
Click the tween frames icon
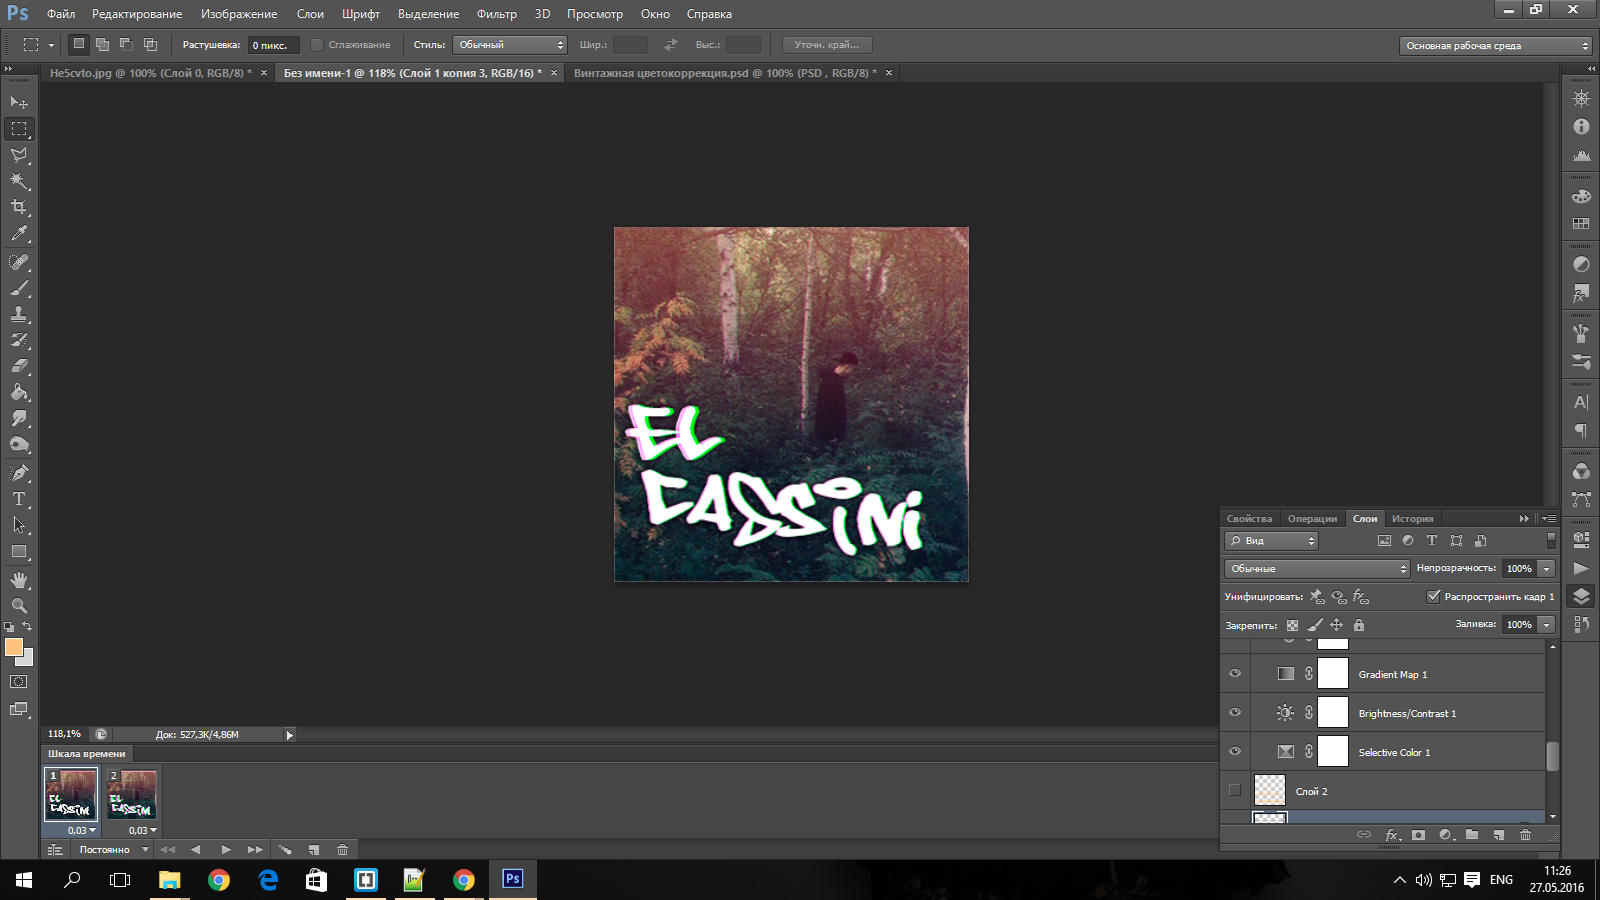285,850
